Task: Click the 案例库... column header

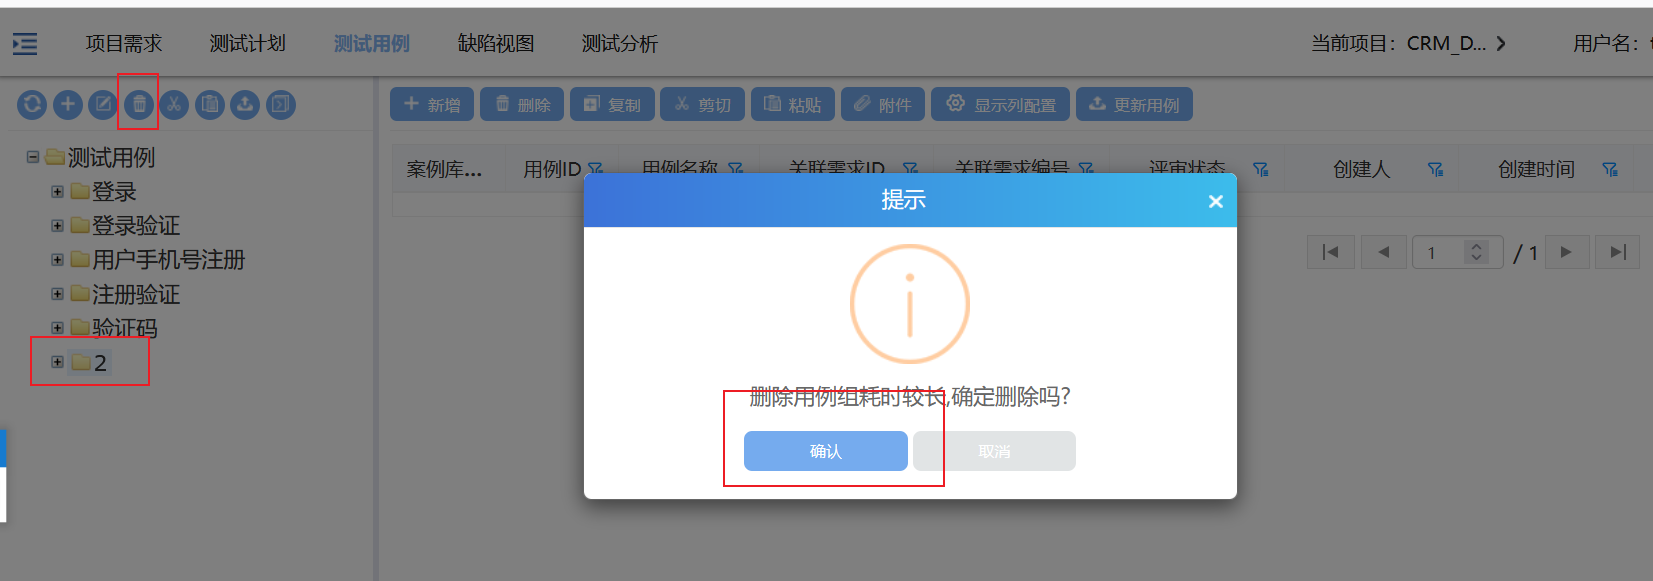Action: [x=444, y=169]
